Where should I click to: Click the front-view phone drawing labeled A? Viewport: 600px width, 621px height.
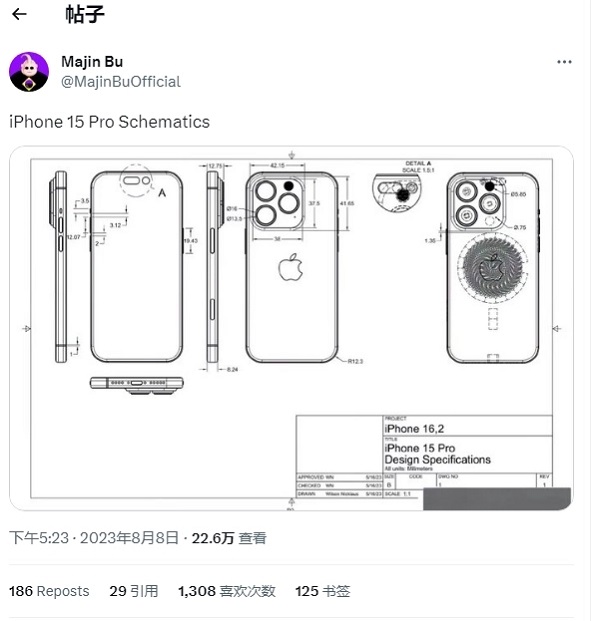138,265
